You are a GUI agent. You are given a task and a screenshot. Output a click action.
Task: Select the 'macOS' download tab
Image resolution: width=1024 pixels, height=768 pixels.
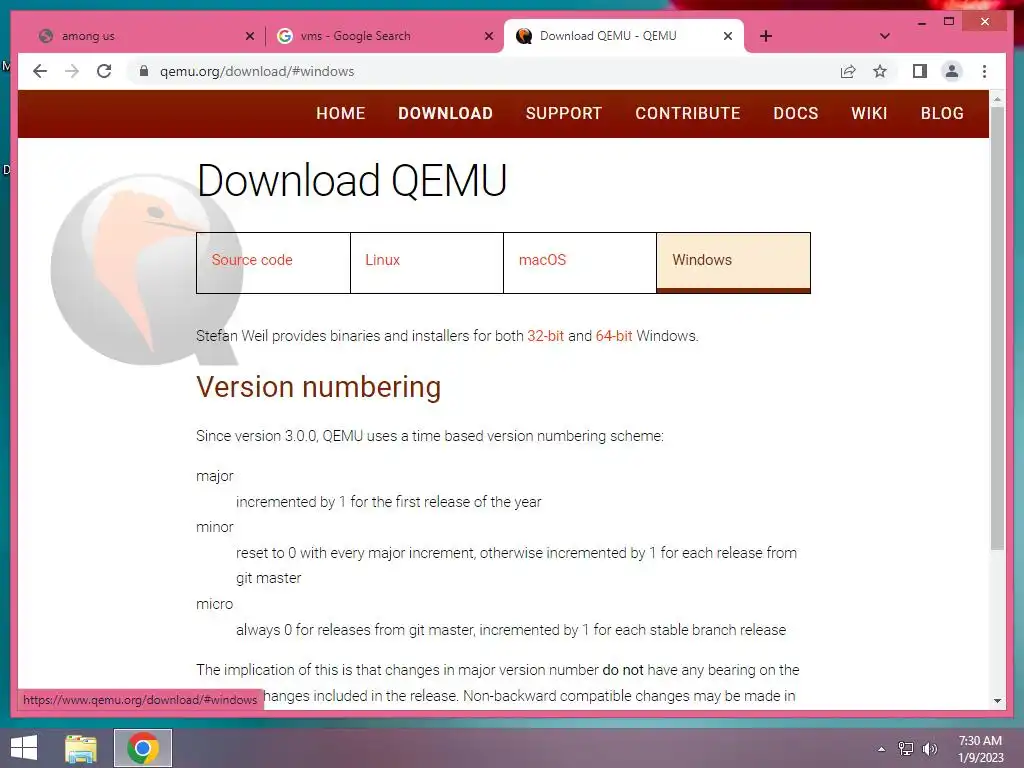(580, 263)
